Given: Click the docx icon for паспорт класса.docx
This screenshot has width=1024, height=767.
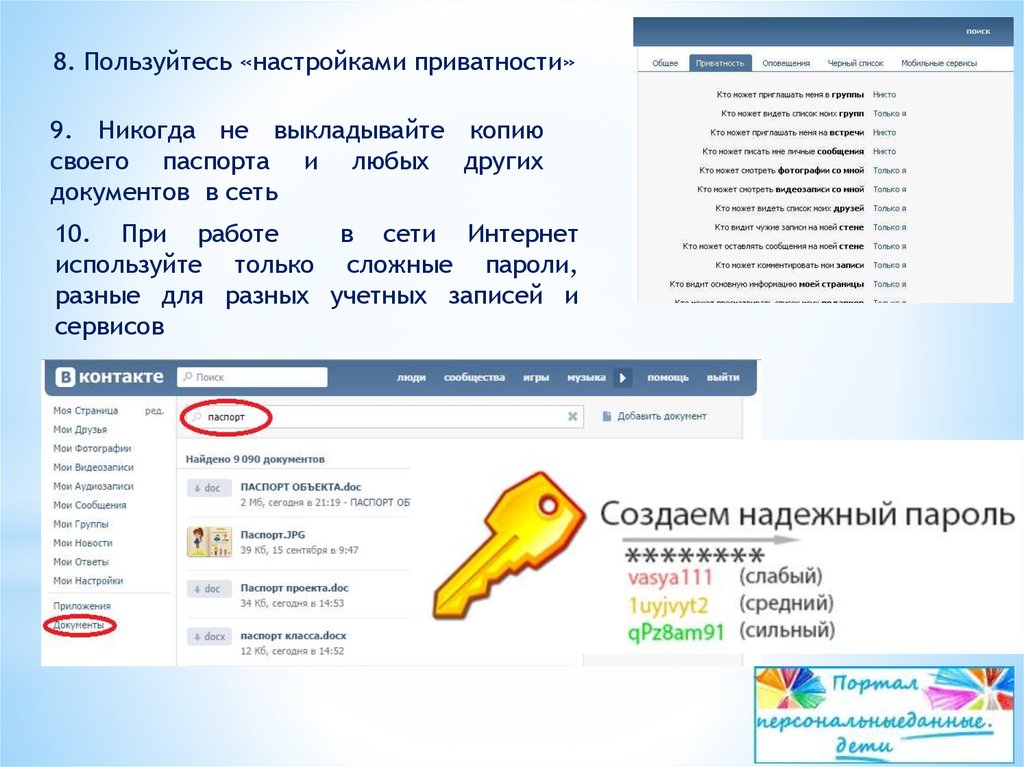Looking at the screenshot, I should pos(209,636).
